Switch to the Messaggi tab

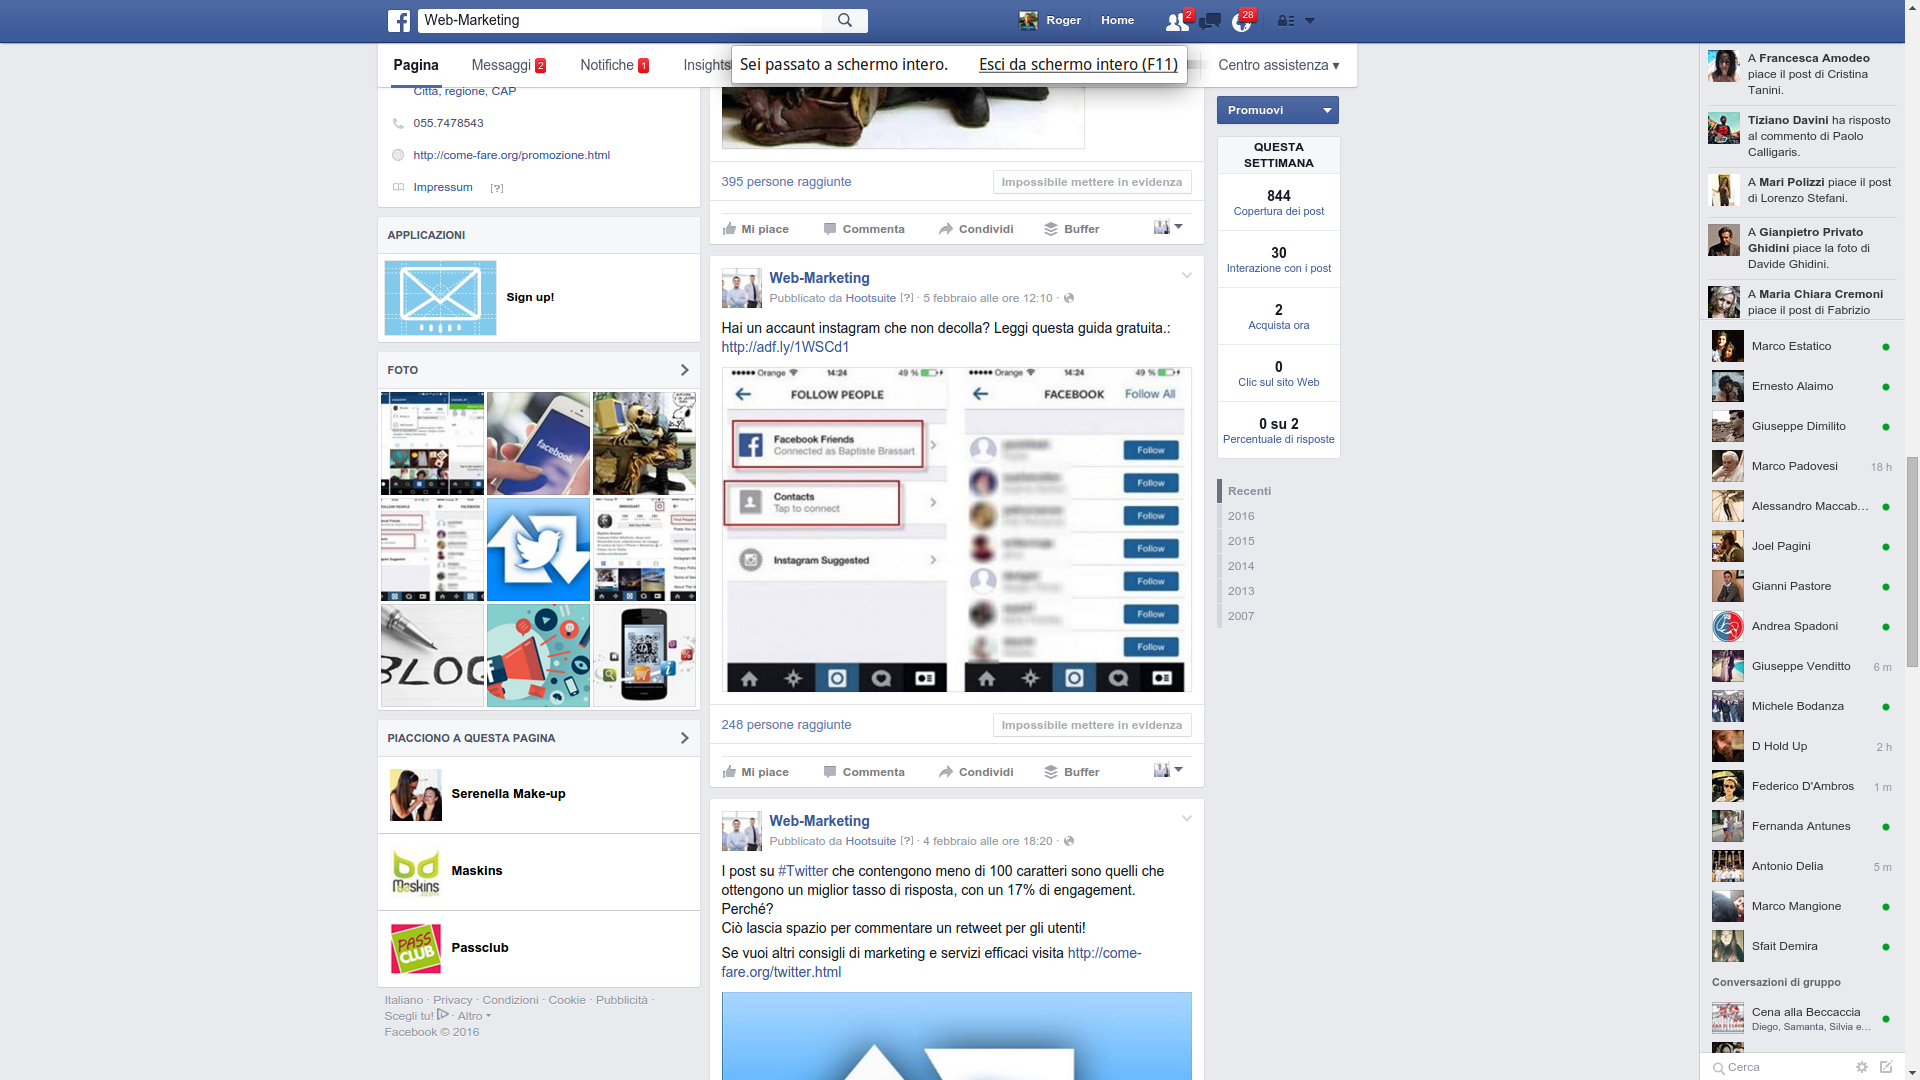509,65
